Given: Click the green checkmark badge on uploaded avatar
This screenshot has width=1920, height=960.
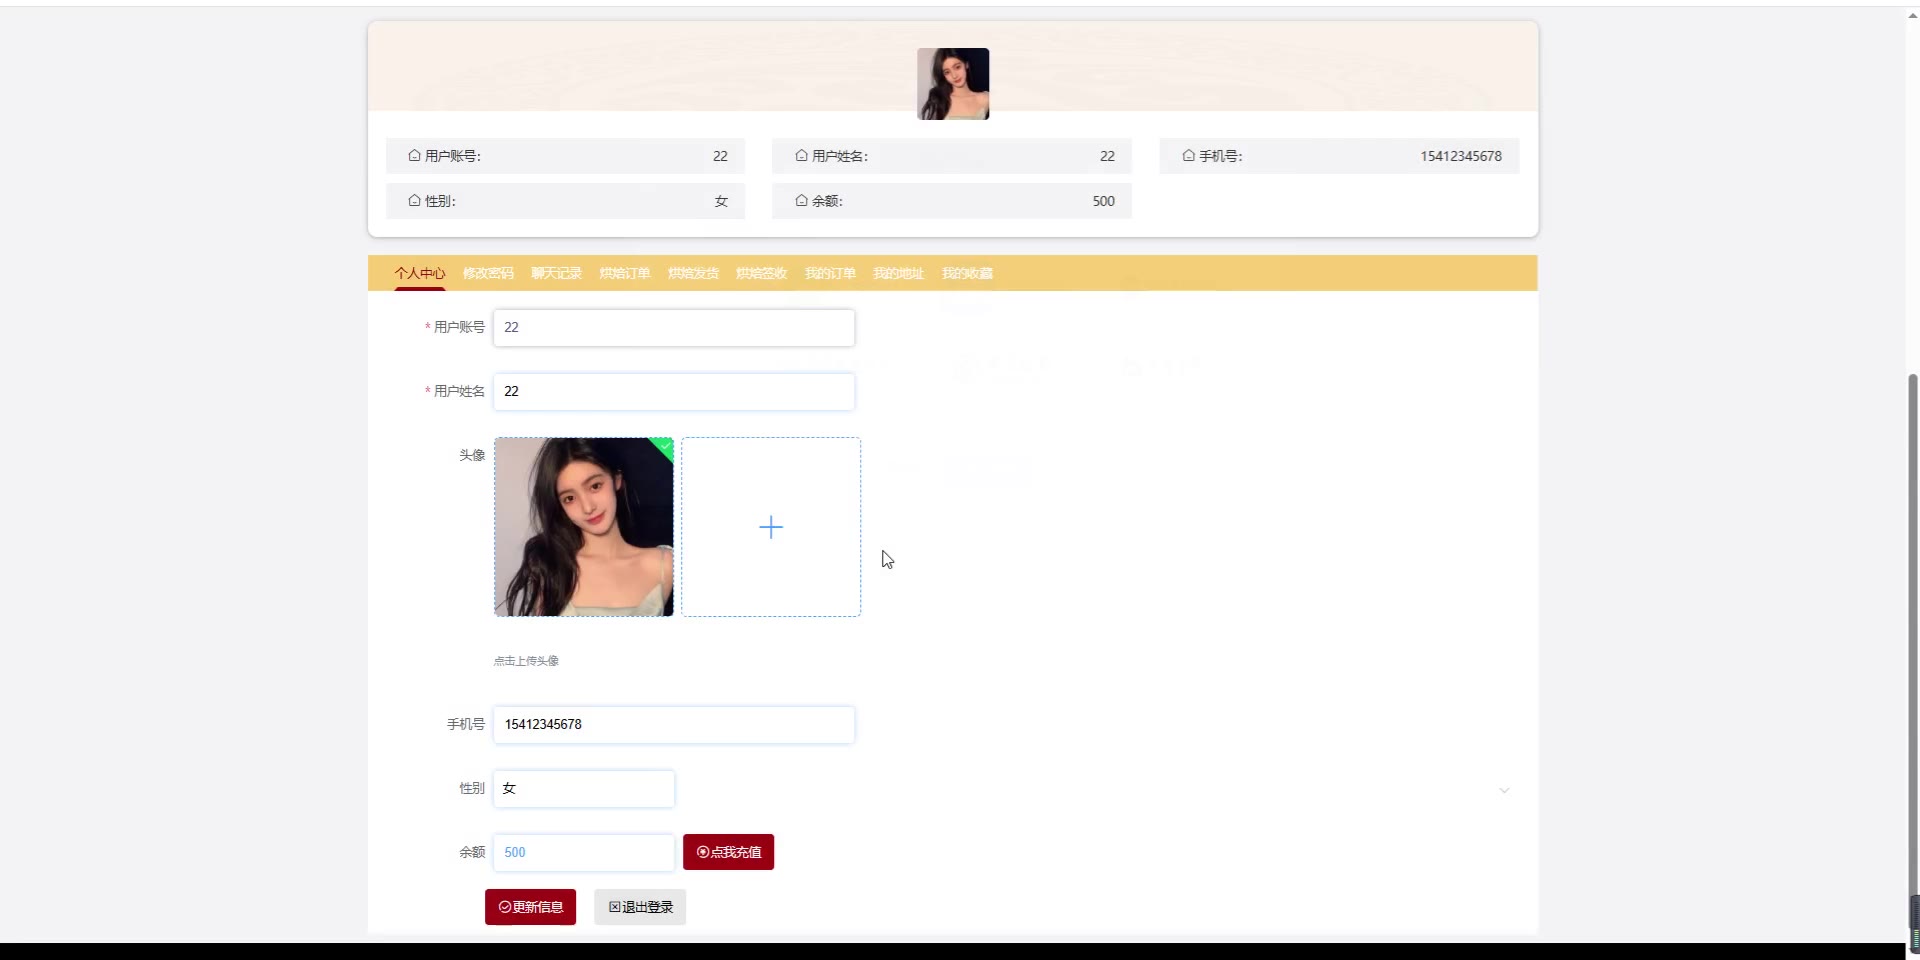Looking at the screenshot, I should [x=663, y=447].
